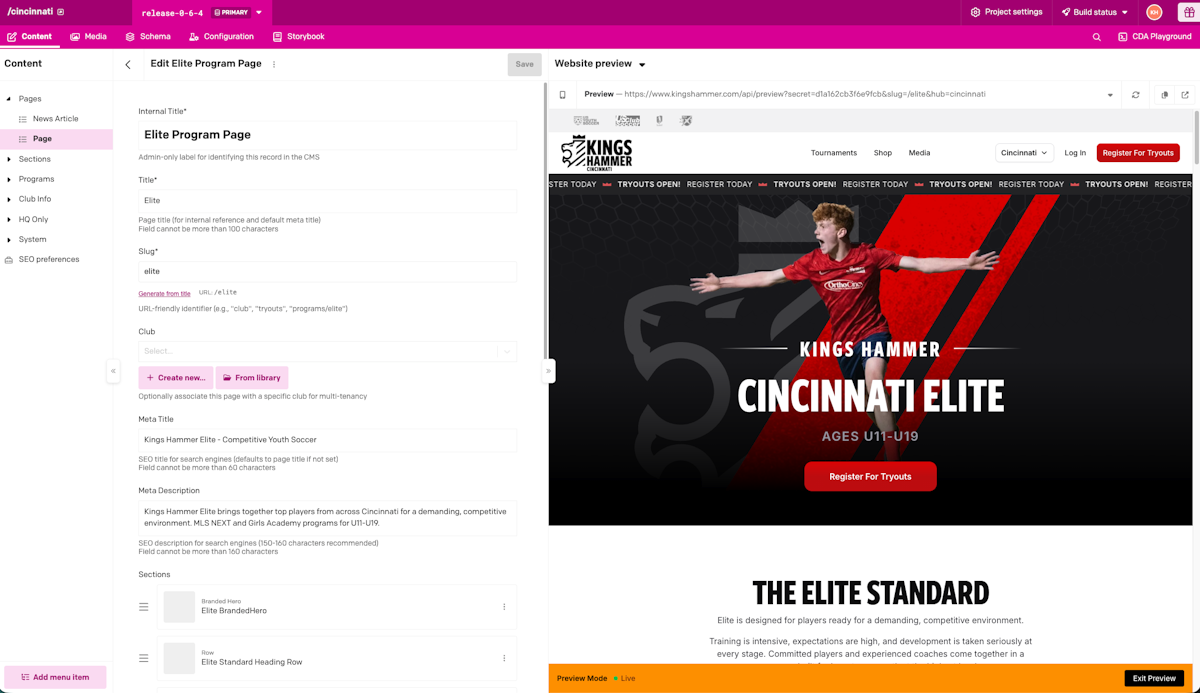Open CDA Playground
This screenshot has width=1200, height=693.
[1154, 37]
